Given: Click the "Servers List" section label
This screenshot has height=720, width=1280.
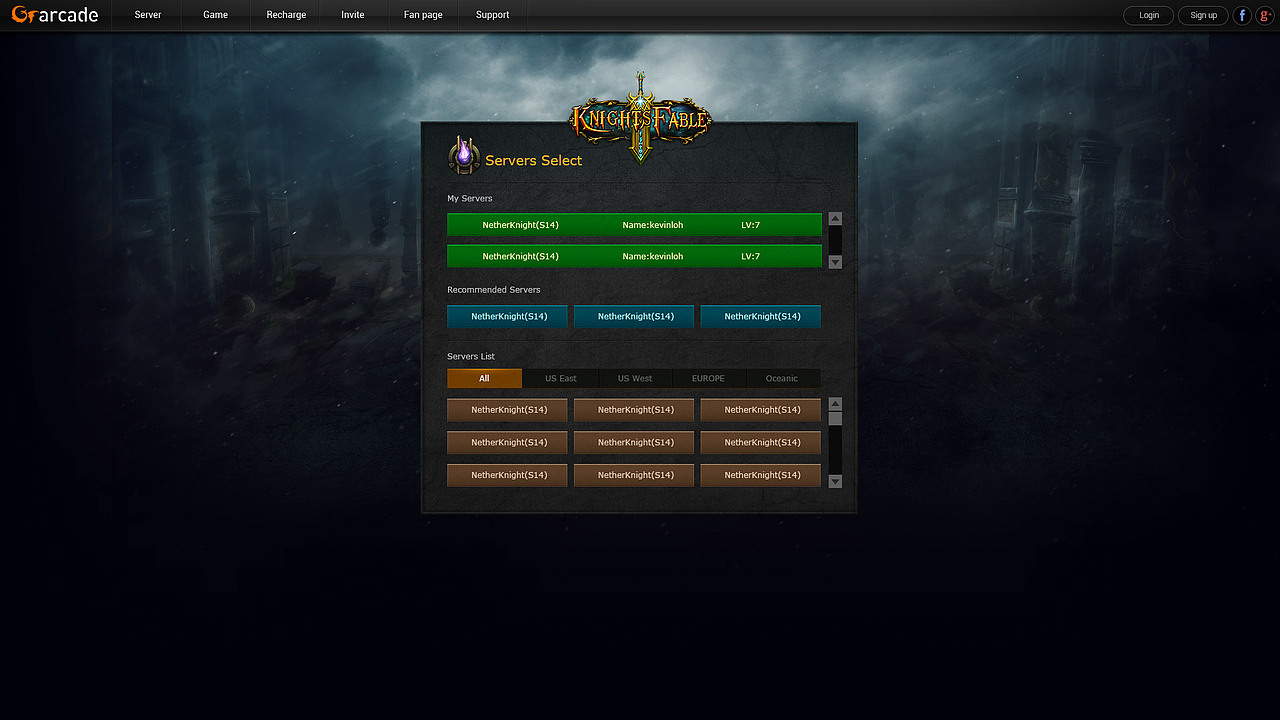Looking at the screenshot, I should point(471,356).
